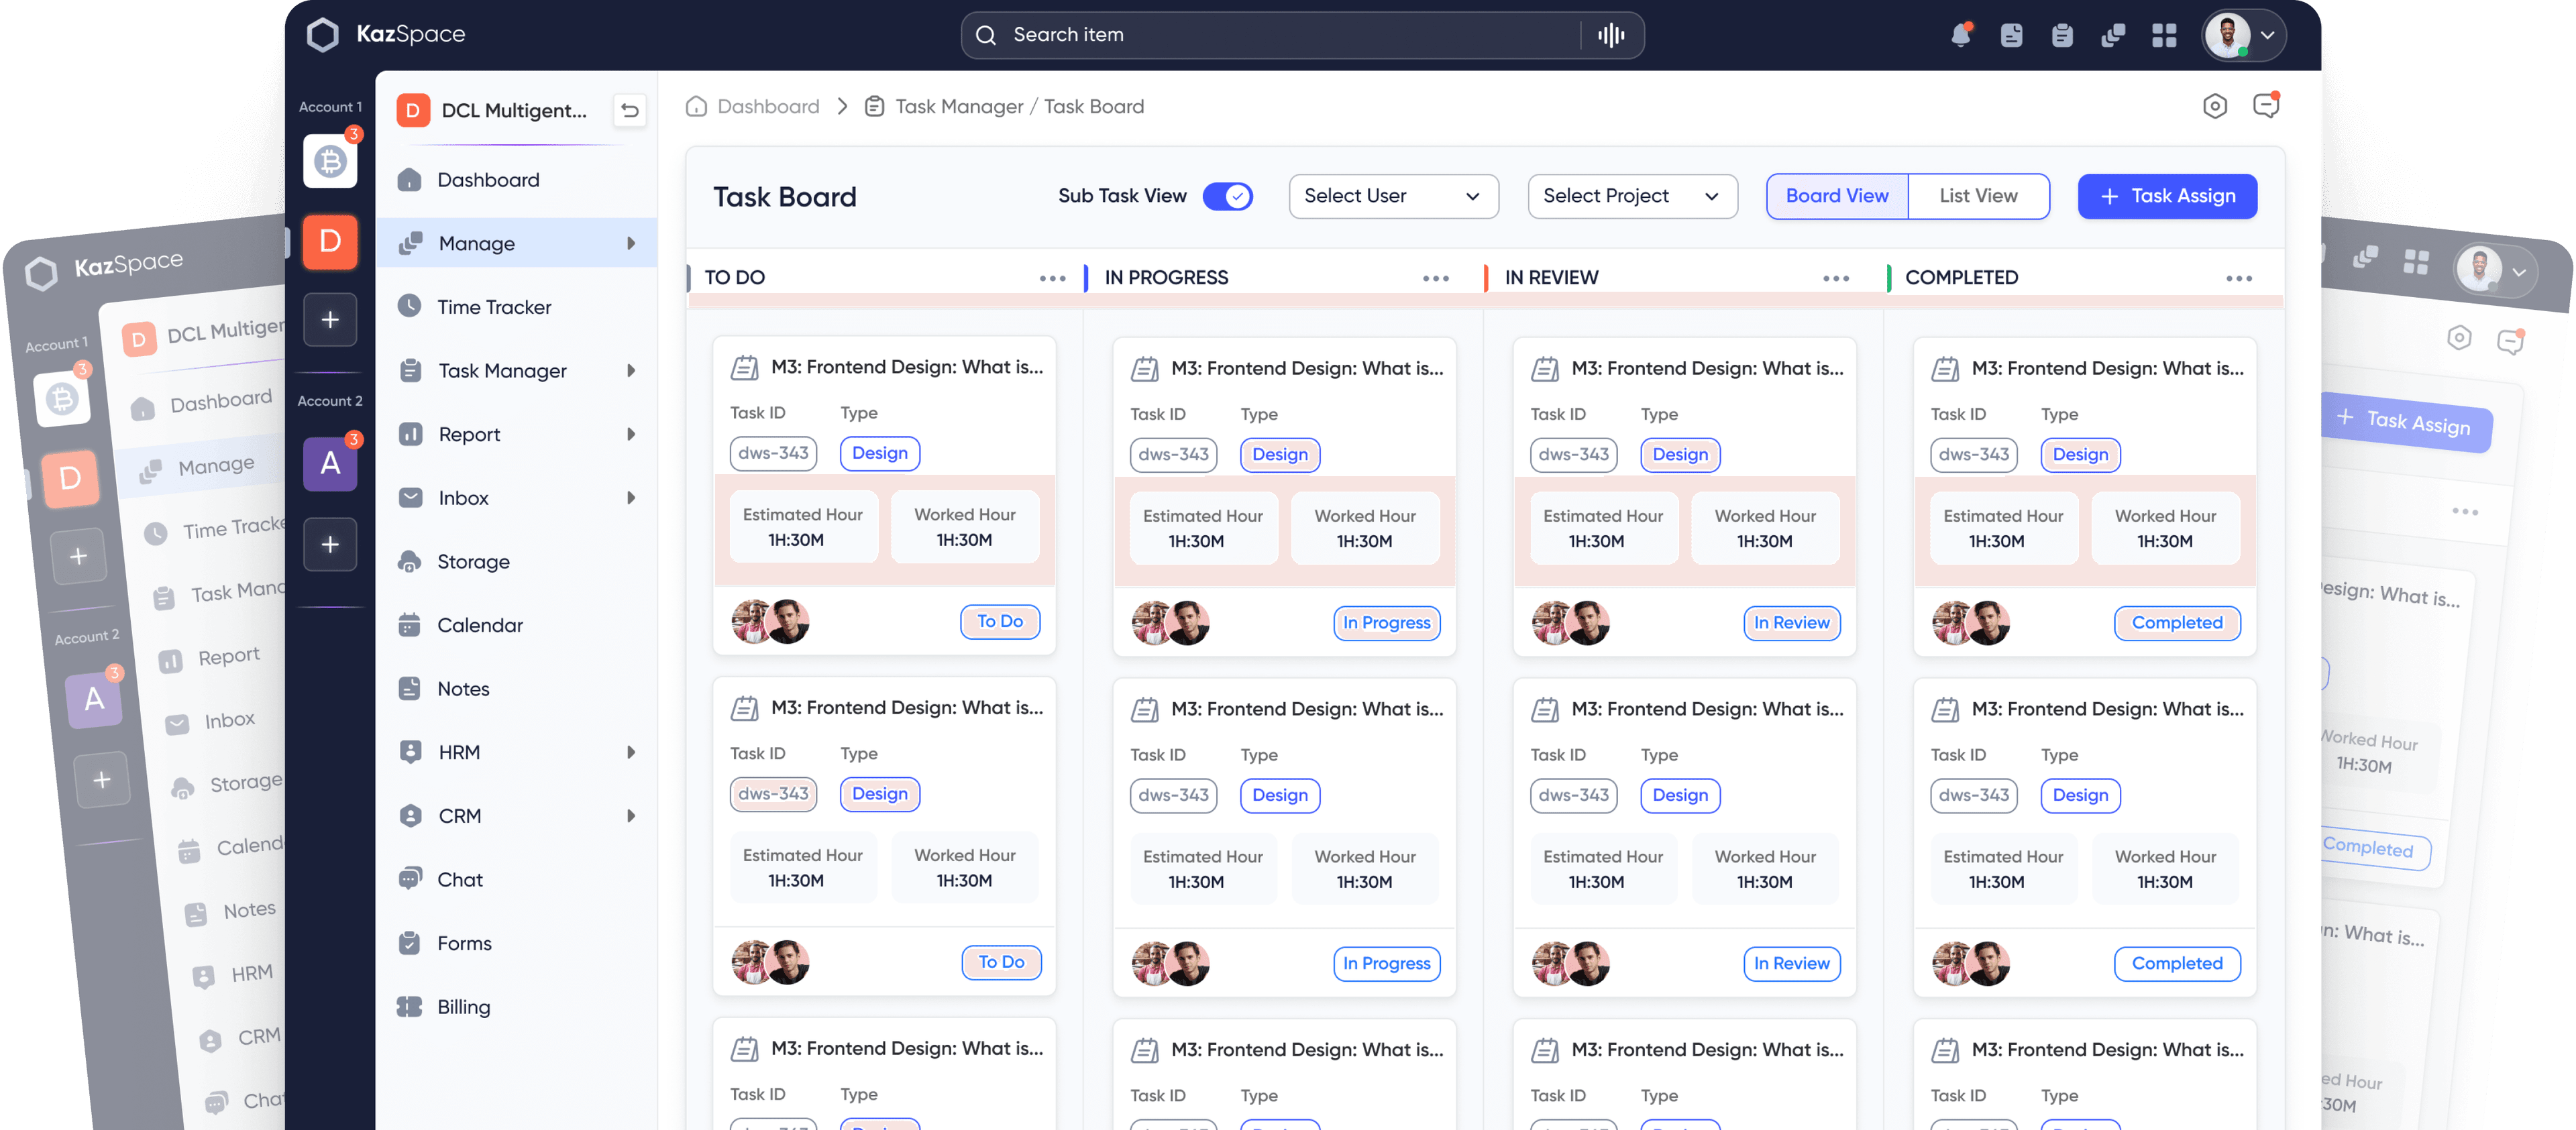Expand the Manage submenu arrow
The height and width of the screenshot is (1130, 2576).
[631, 243]
